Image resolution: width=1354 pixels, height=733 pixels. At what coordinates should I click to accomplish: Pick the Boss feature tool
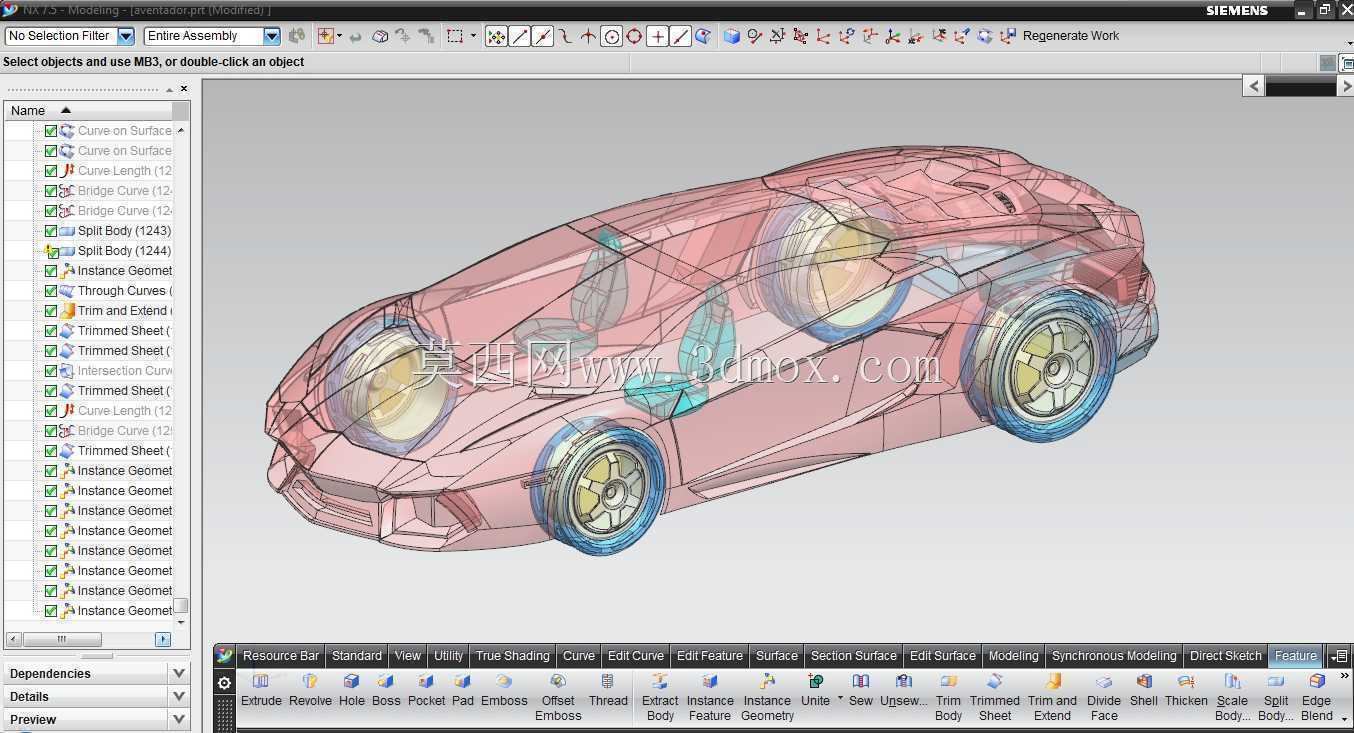pos(386,690)
